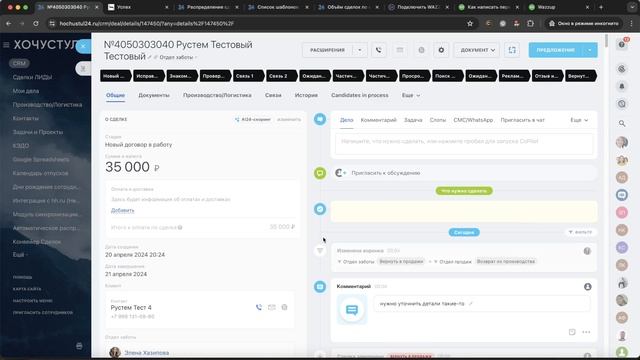640x360 pixels.
Task: Open the gear settings icon in deal header
Action: [441, 50]
